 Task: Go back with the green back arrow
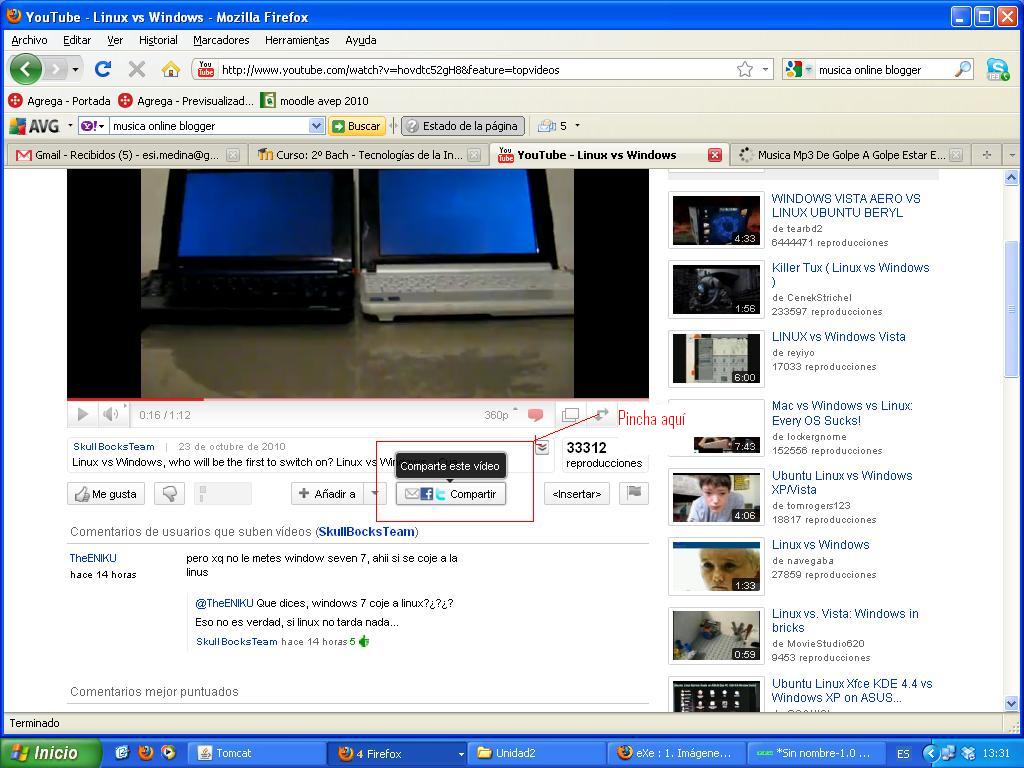click(25, 69)
